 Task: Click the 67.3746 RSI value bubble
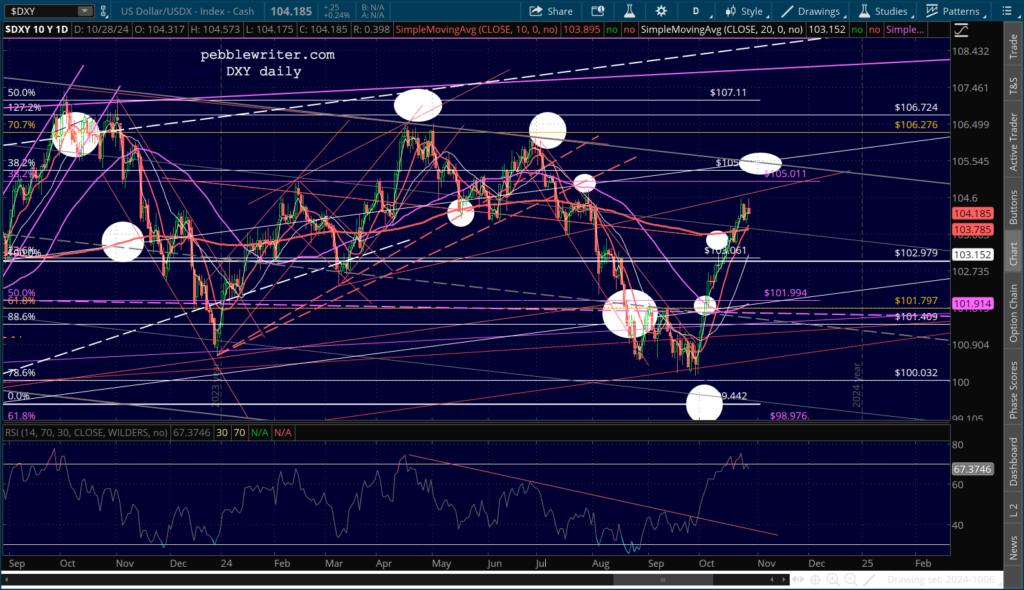(x=972, y=469)
